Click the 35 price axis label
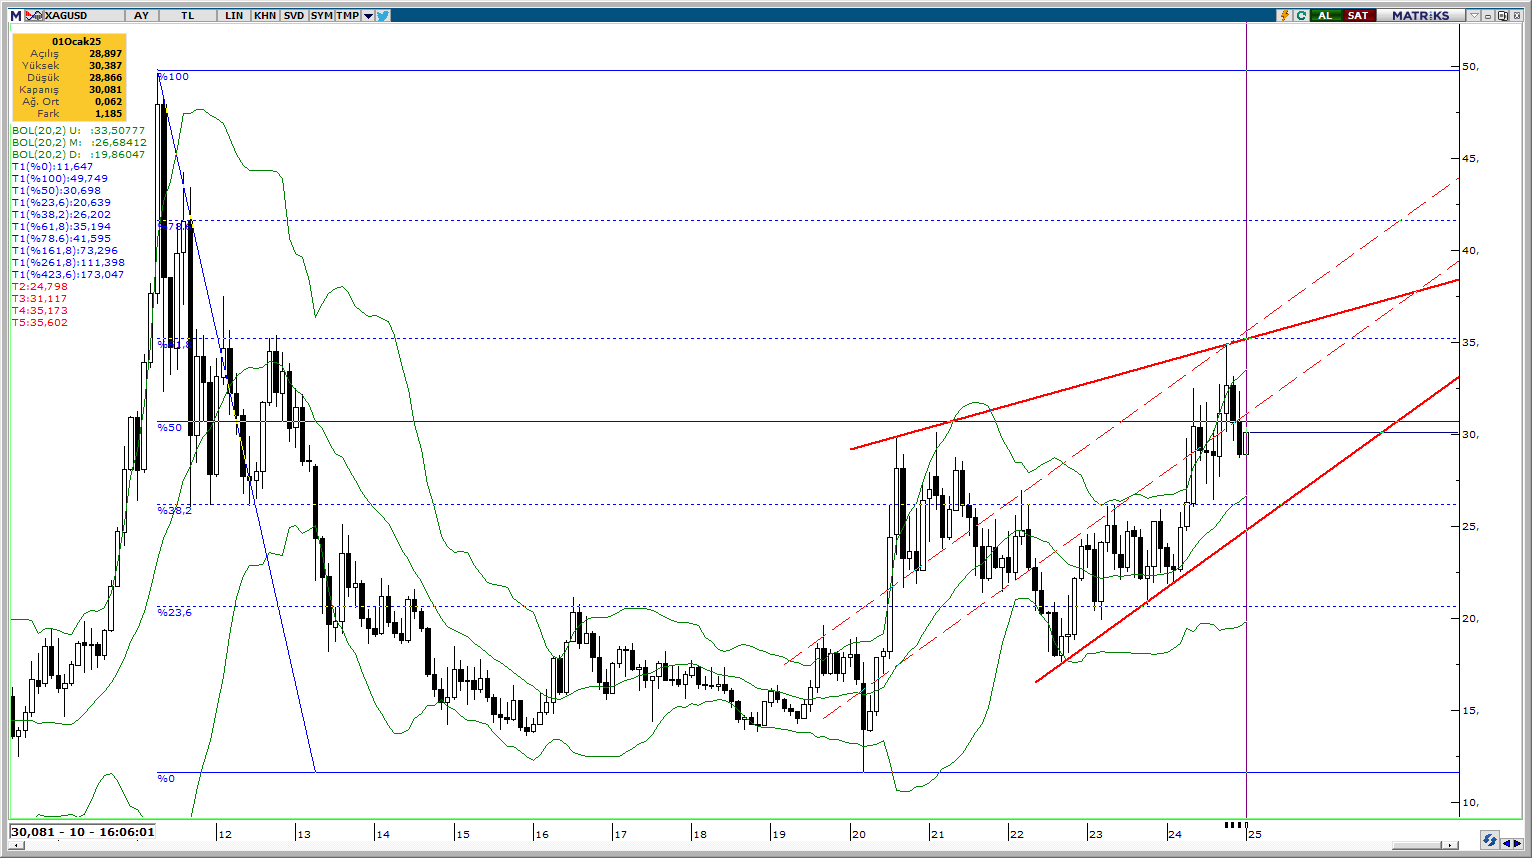This screenshot has height=858, width=1532. (x=1471, y=343)
